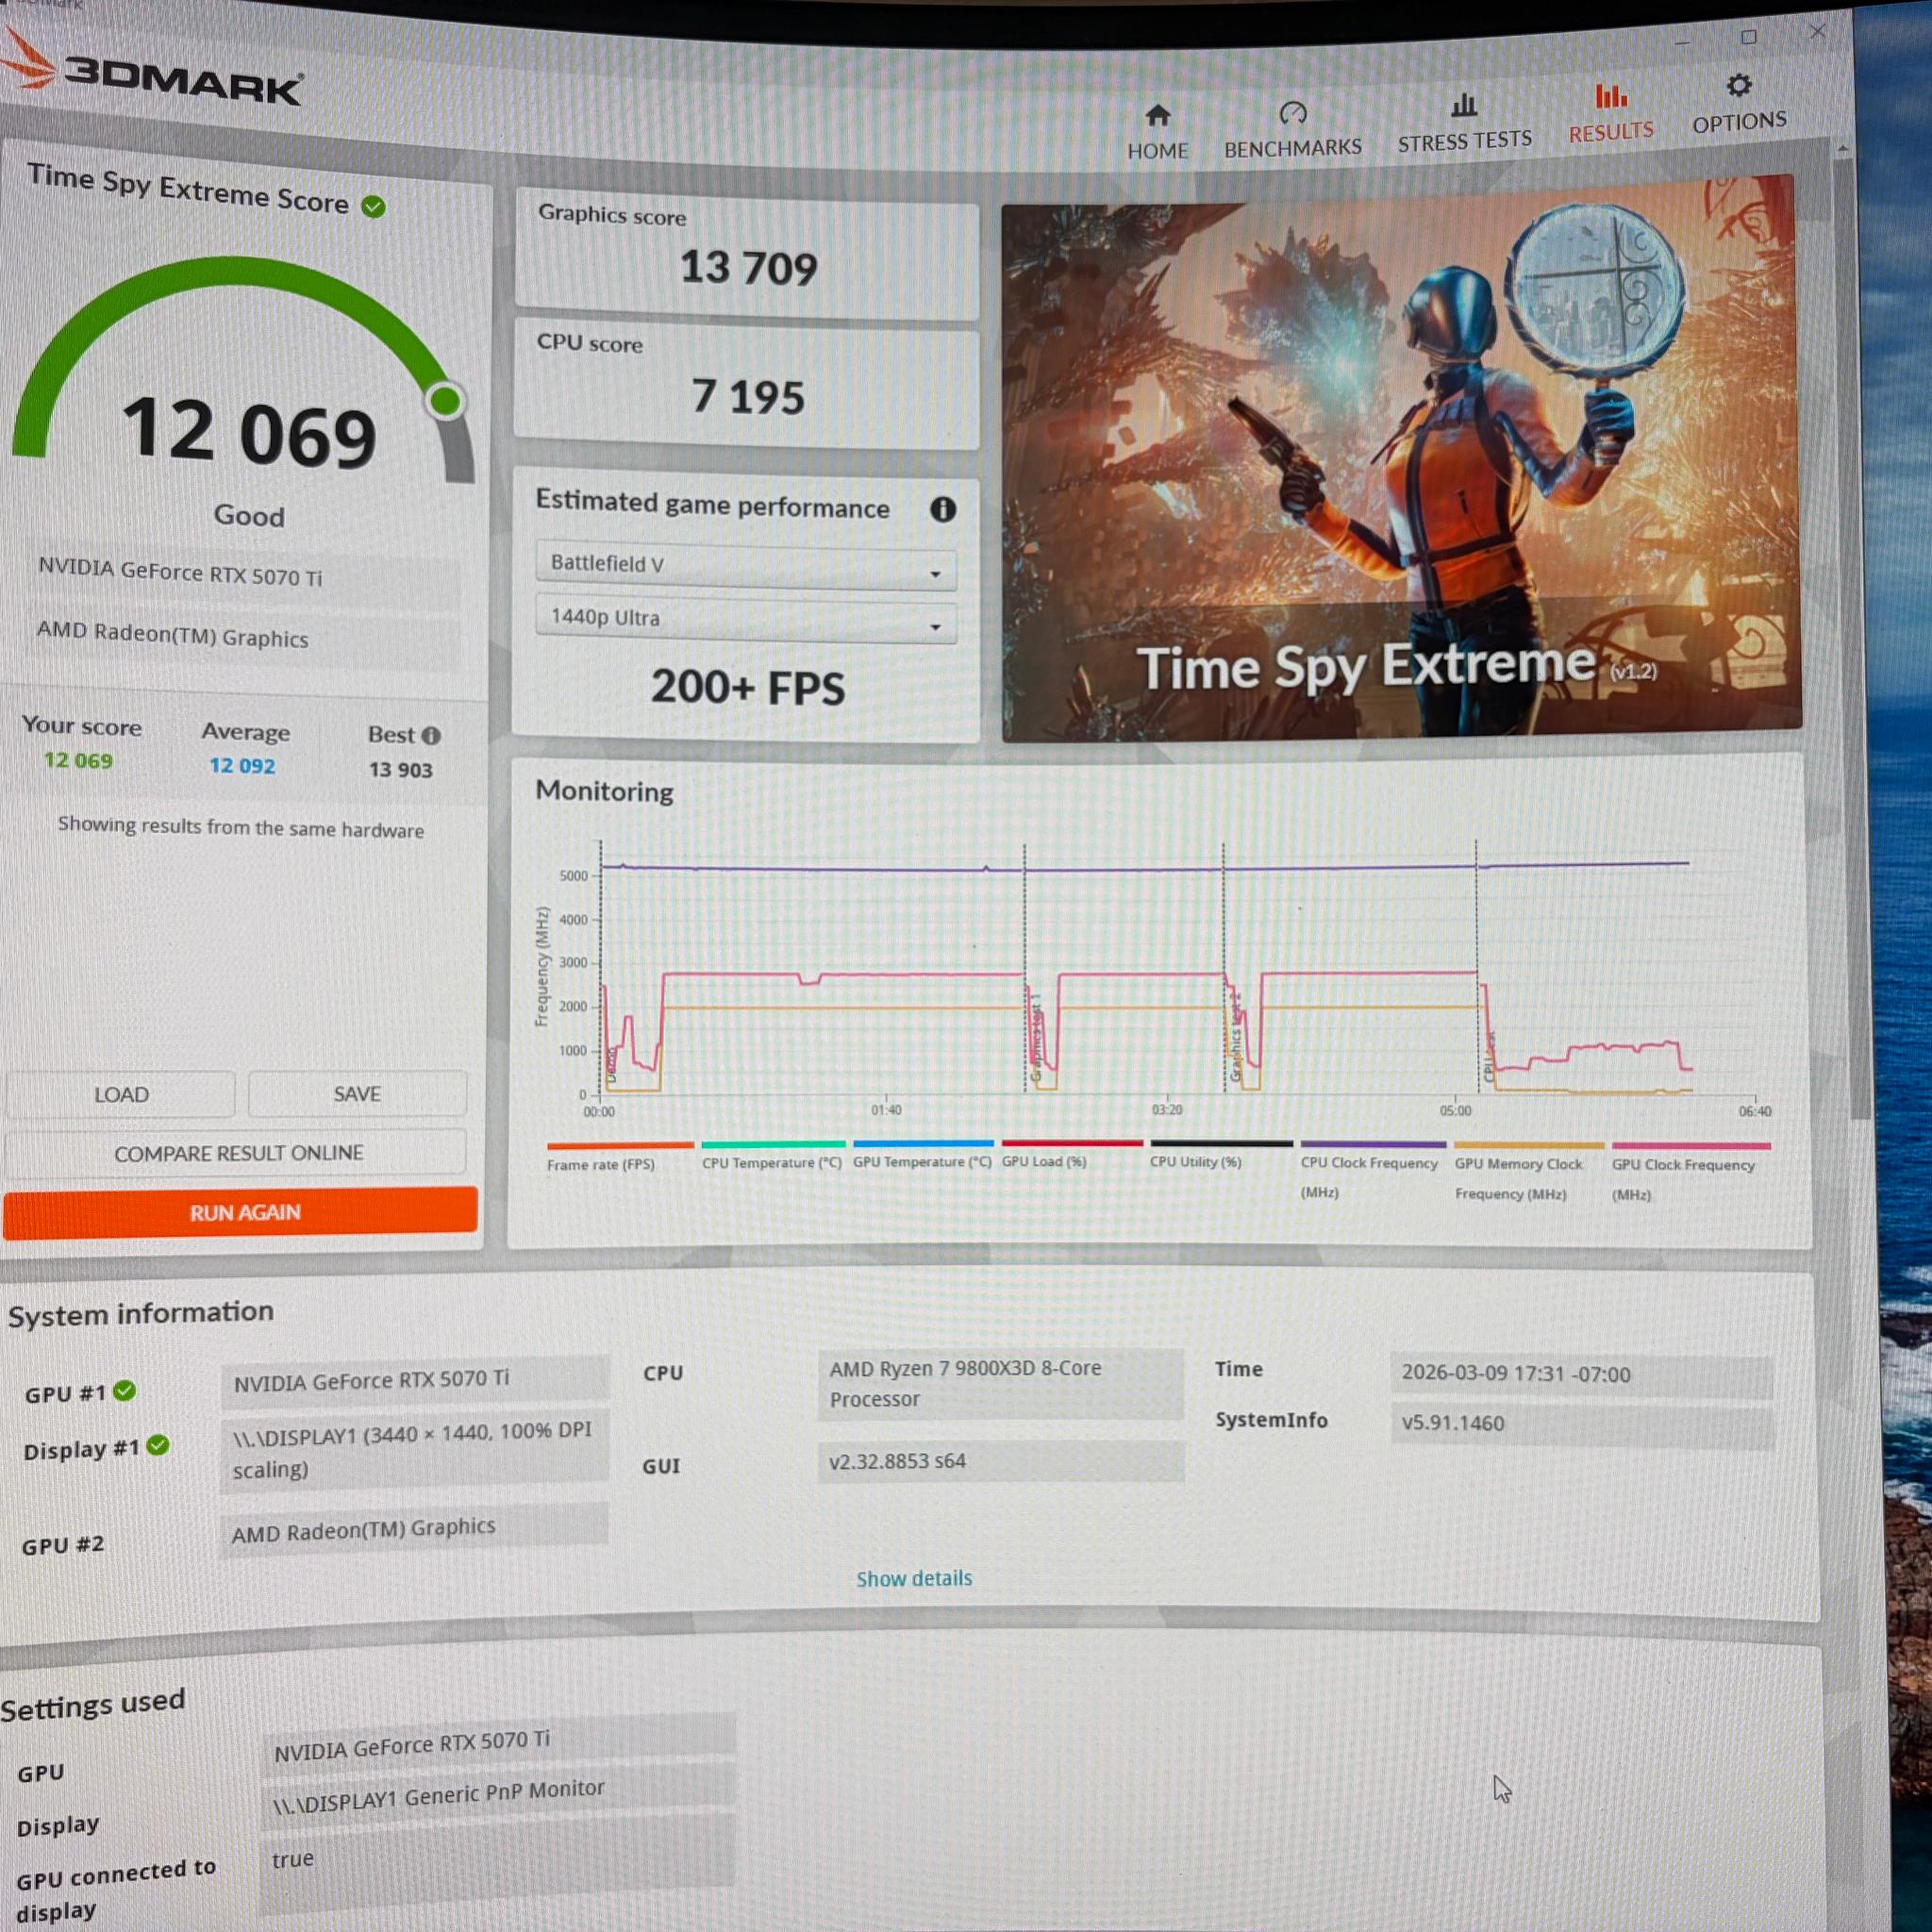Image resolution: width=1932 pixels, height=1932 pixels.
Task: Toggle the CPU Utility (%) legend entry
Action: coord(1221,1155)
